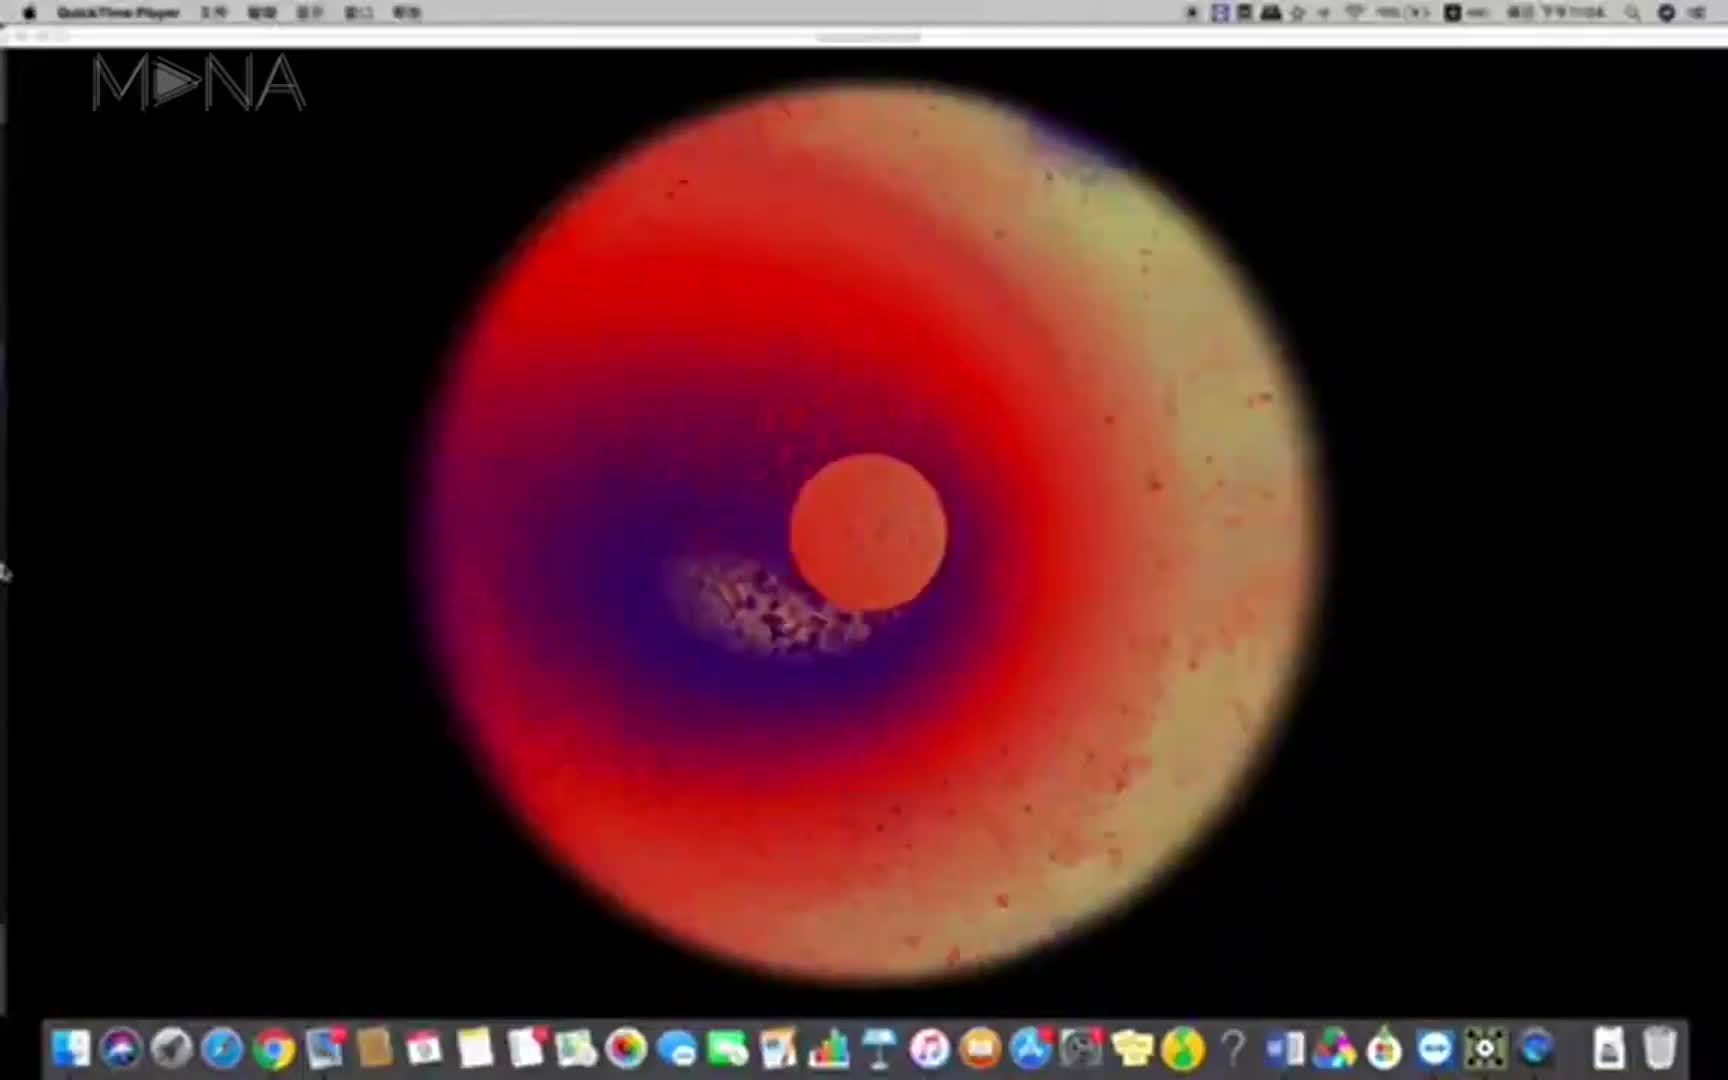1728x1080 pixels.
Task: Launch Numbers bar chart icon
Action: pyautogui.click(x=829, y=1048)
